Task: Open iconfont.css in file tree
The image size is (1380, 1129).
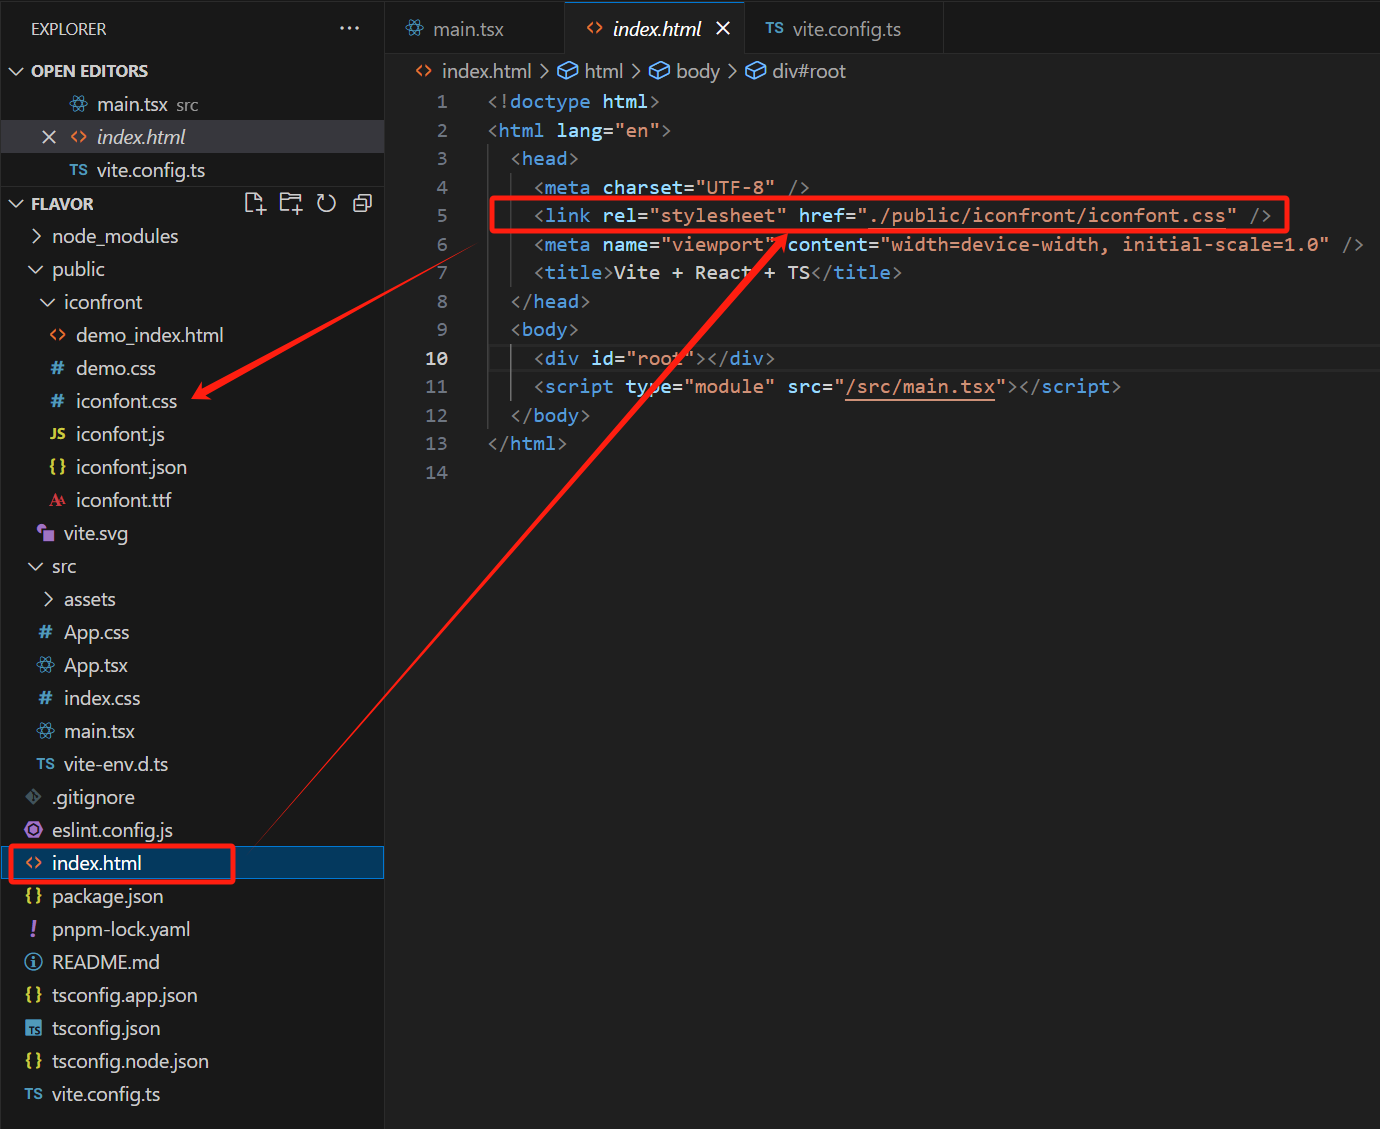Action: pos(192,401)
